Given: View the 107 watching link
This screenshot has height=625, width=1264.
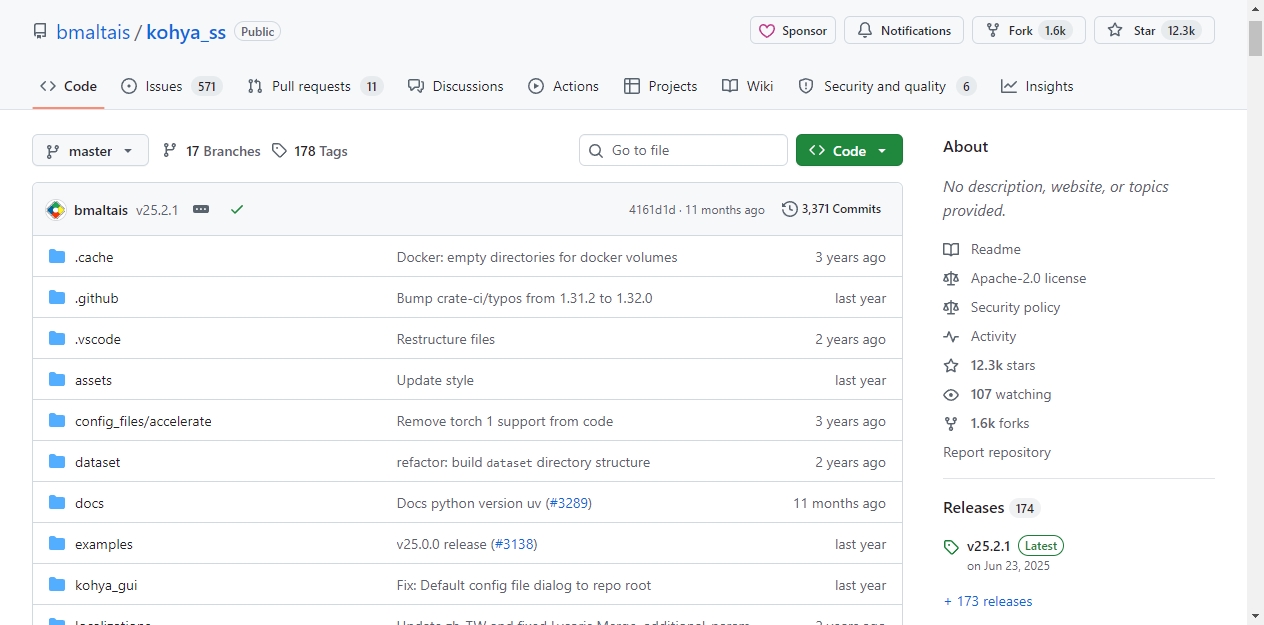Looking at the screenshot, I should point(997,394).
